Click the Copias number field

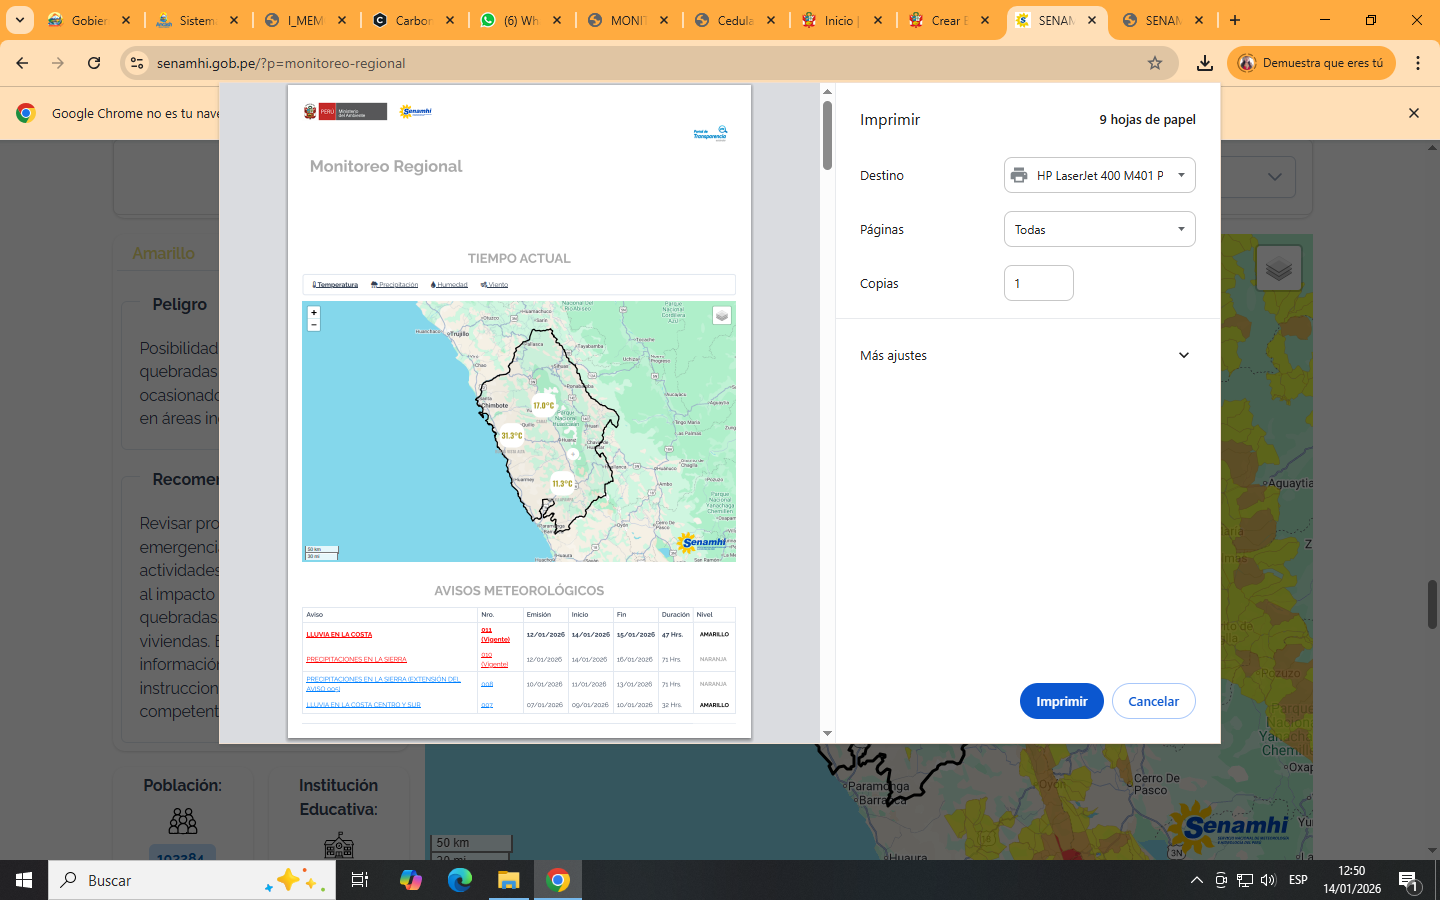(1038, 283)
